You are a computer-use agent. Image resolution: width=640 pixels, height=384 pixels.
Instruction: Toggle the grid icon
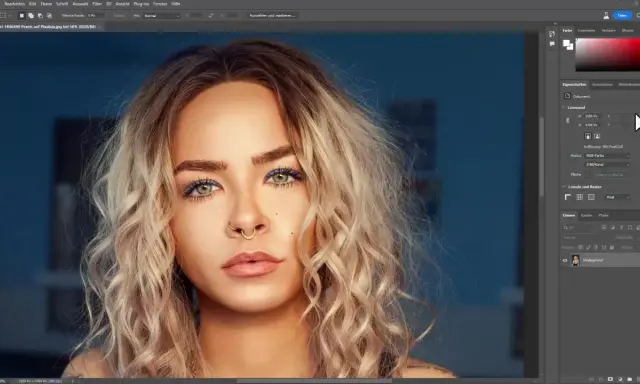coord(579,197)
